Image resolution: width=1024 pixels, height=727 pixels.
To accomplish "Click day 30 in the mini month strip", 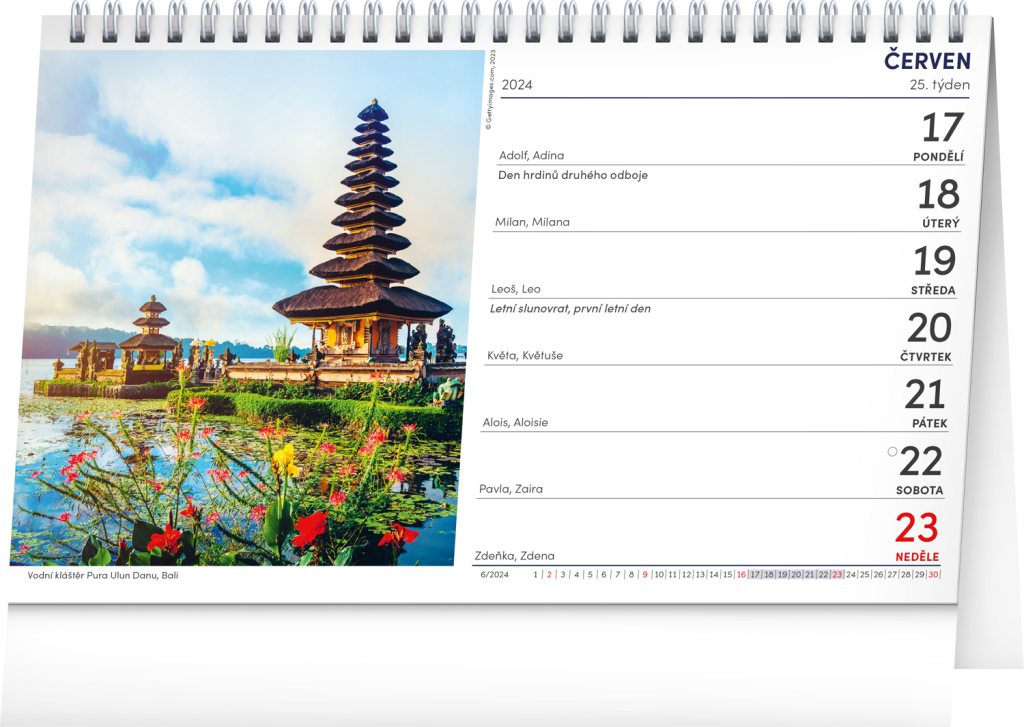I will 933,575.
